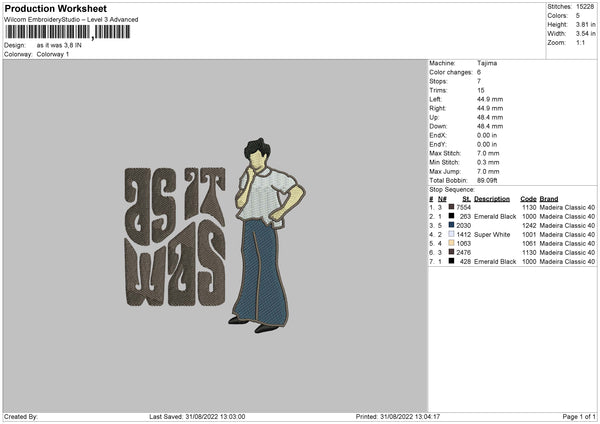Click the black swatch in the 428 stitch row
The height and width of the screenshot is (424, 600).
[x=452, y=261]
